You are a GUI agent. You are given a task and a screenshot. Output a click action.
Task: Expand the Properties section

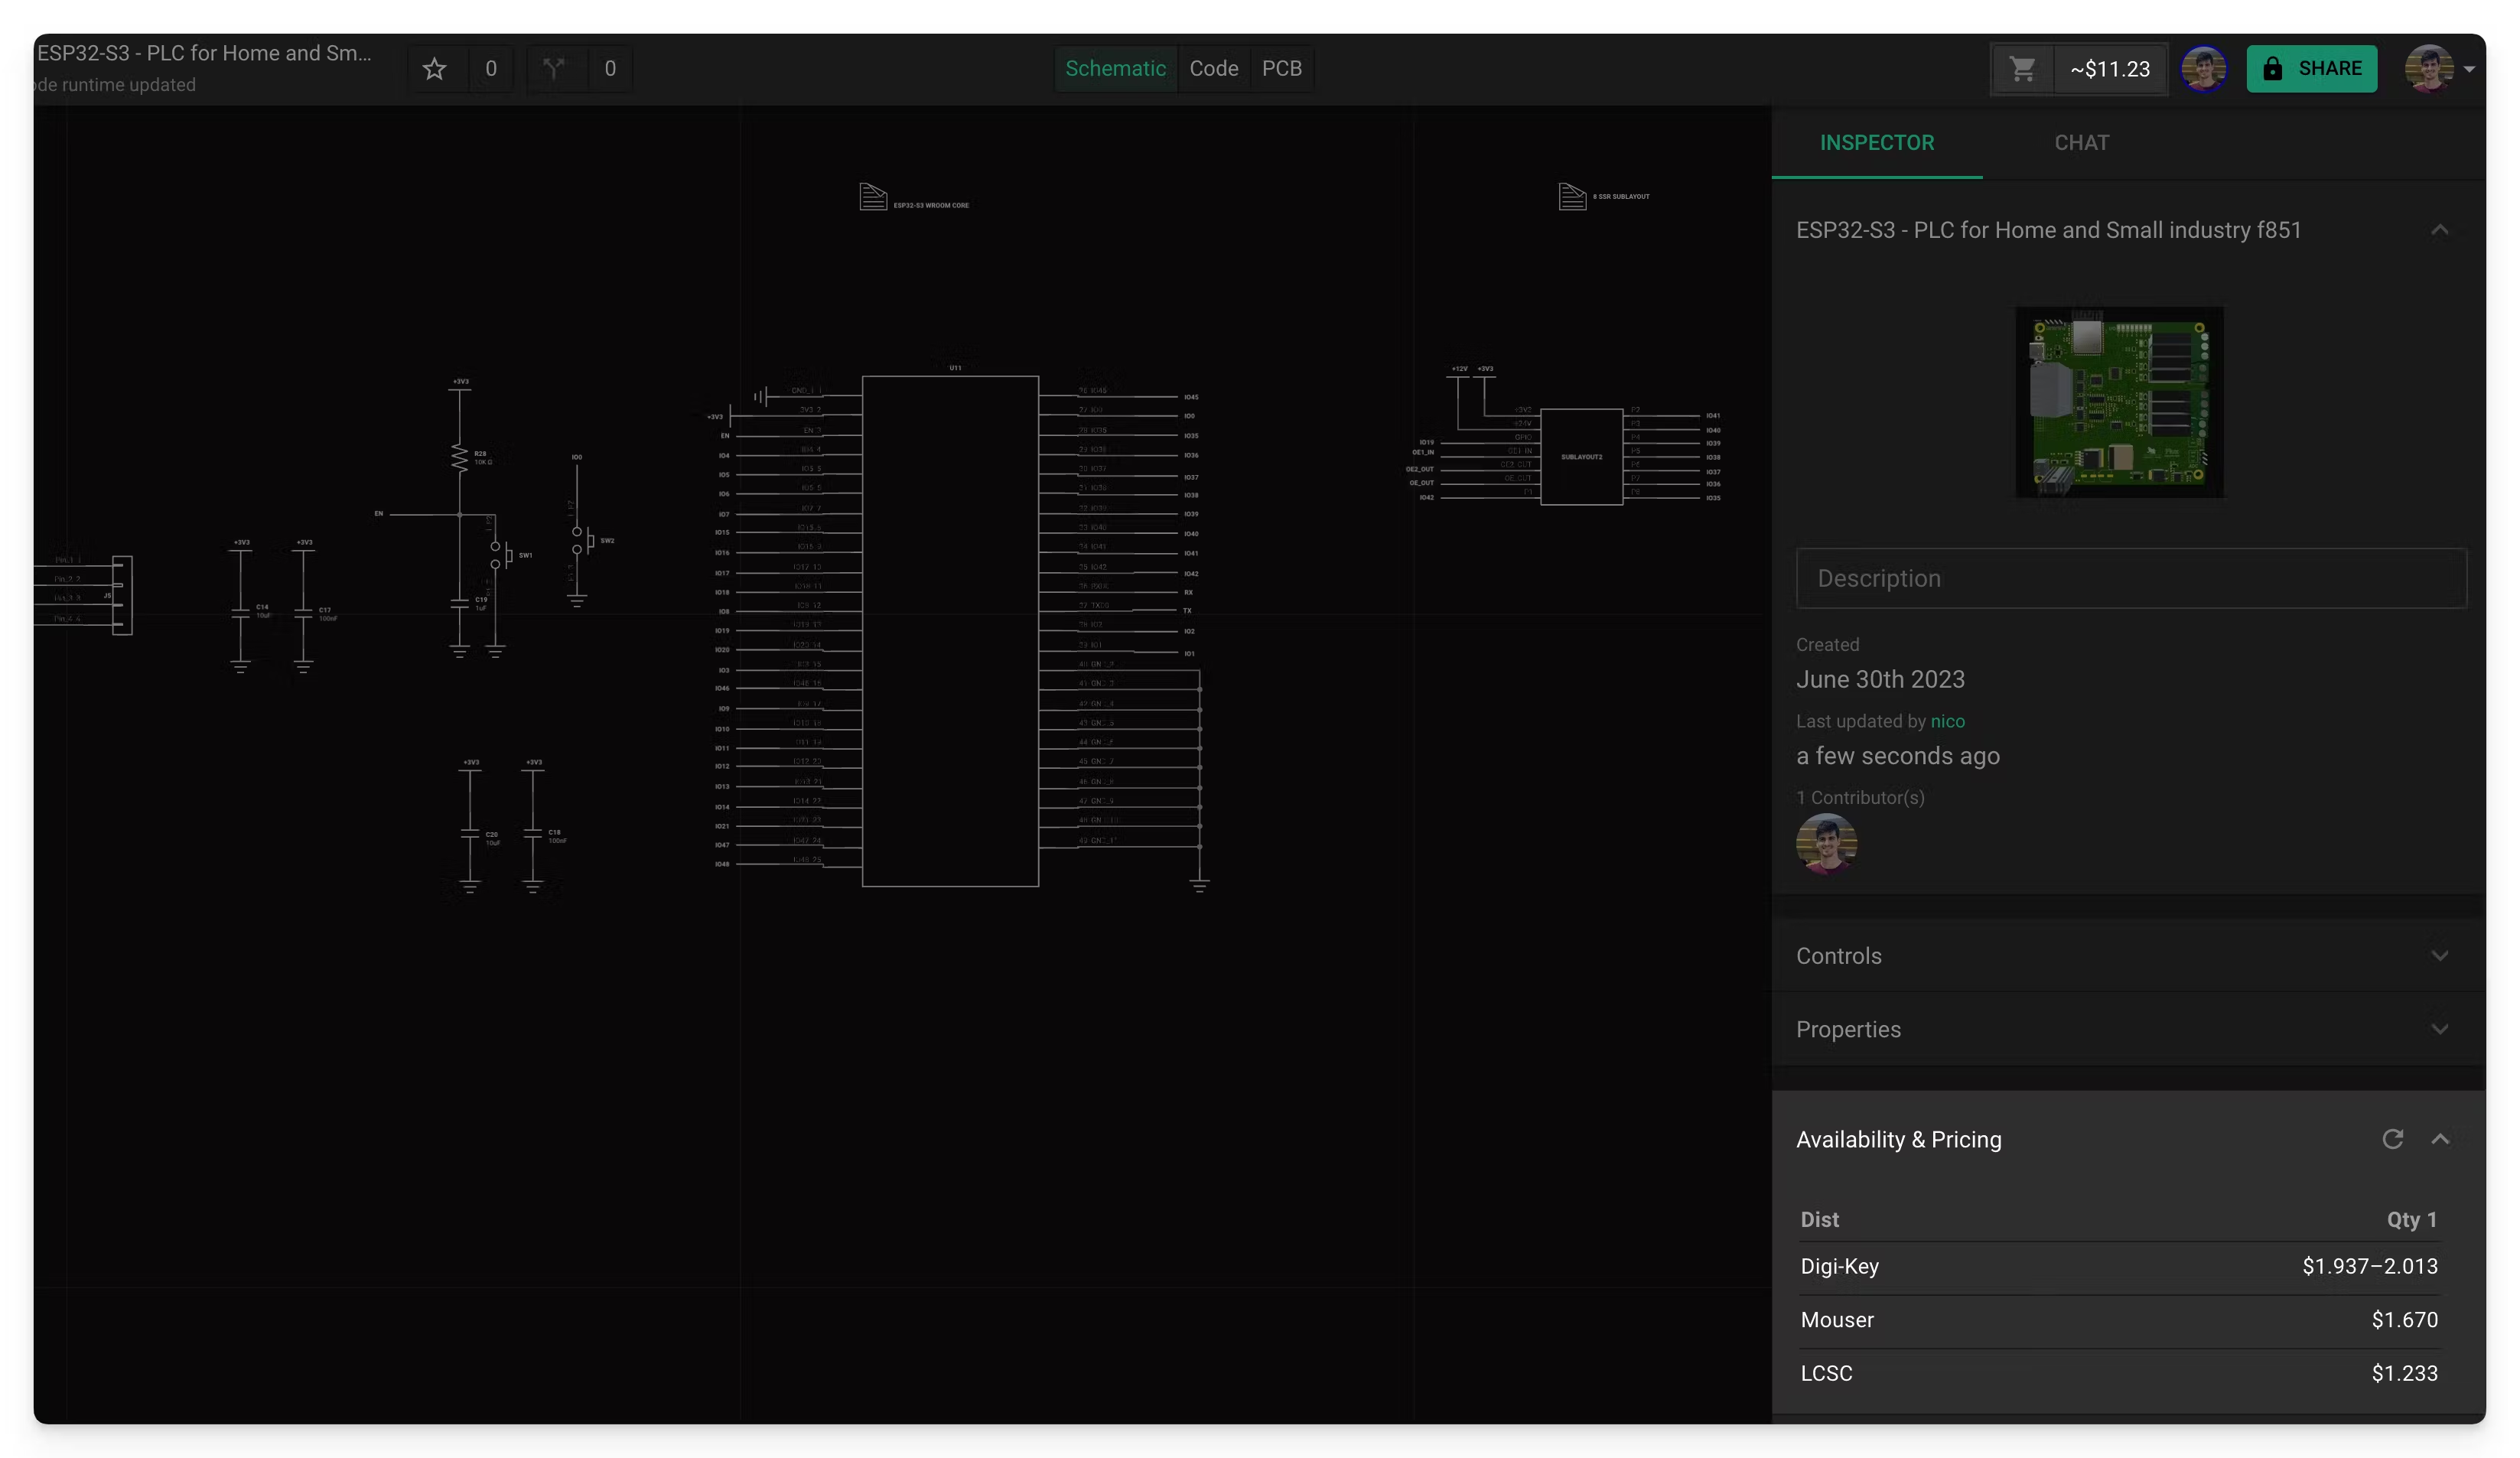2128,1029
